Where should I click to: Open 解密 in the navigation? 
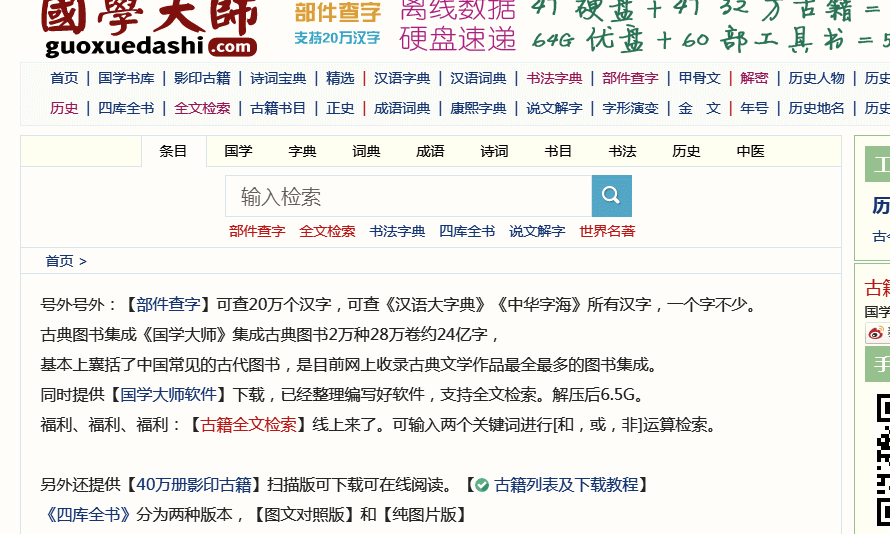click(x=754, y=78)
